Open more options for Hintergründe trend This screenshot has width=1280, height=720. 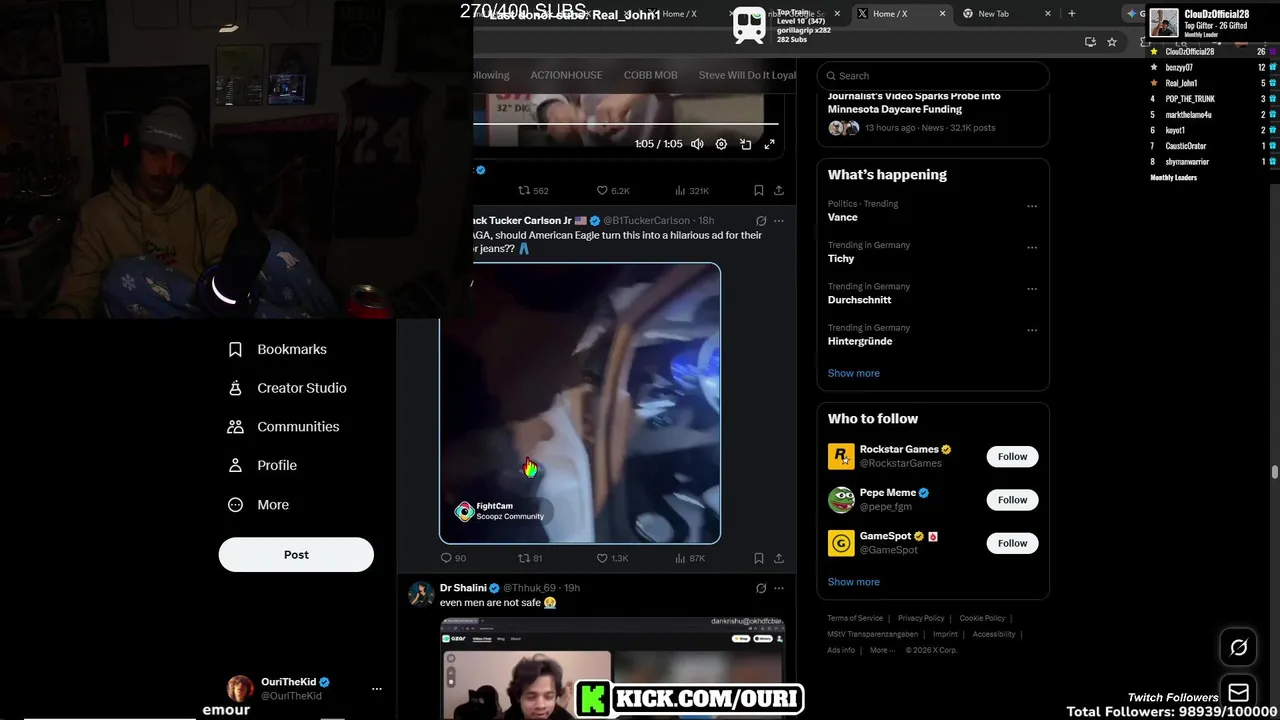coord(1032,330)
